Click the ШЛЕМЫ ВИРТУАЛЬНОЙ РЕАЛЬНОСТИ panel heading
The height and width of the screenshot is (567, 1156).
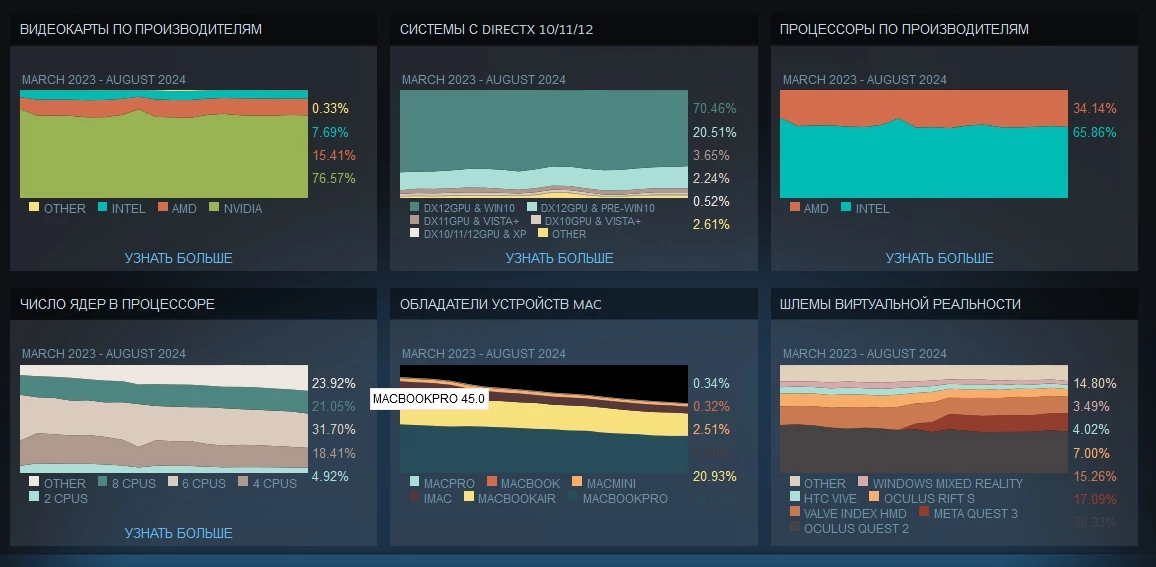[x=900, y=304]
